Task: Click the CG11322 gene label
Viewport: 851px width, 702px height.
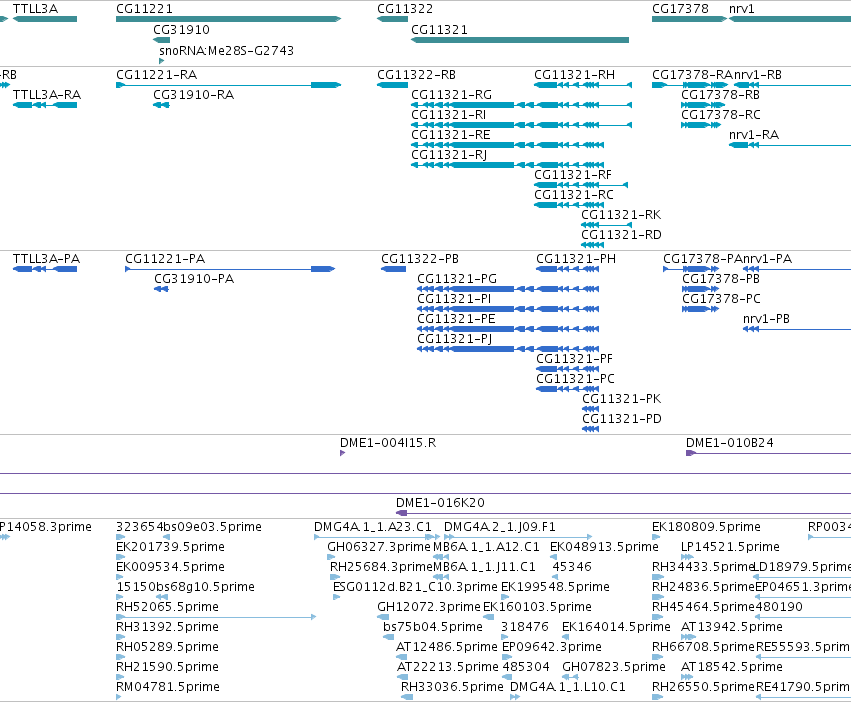Action: pyautogui.click(x=405, y=9)
